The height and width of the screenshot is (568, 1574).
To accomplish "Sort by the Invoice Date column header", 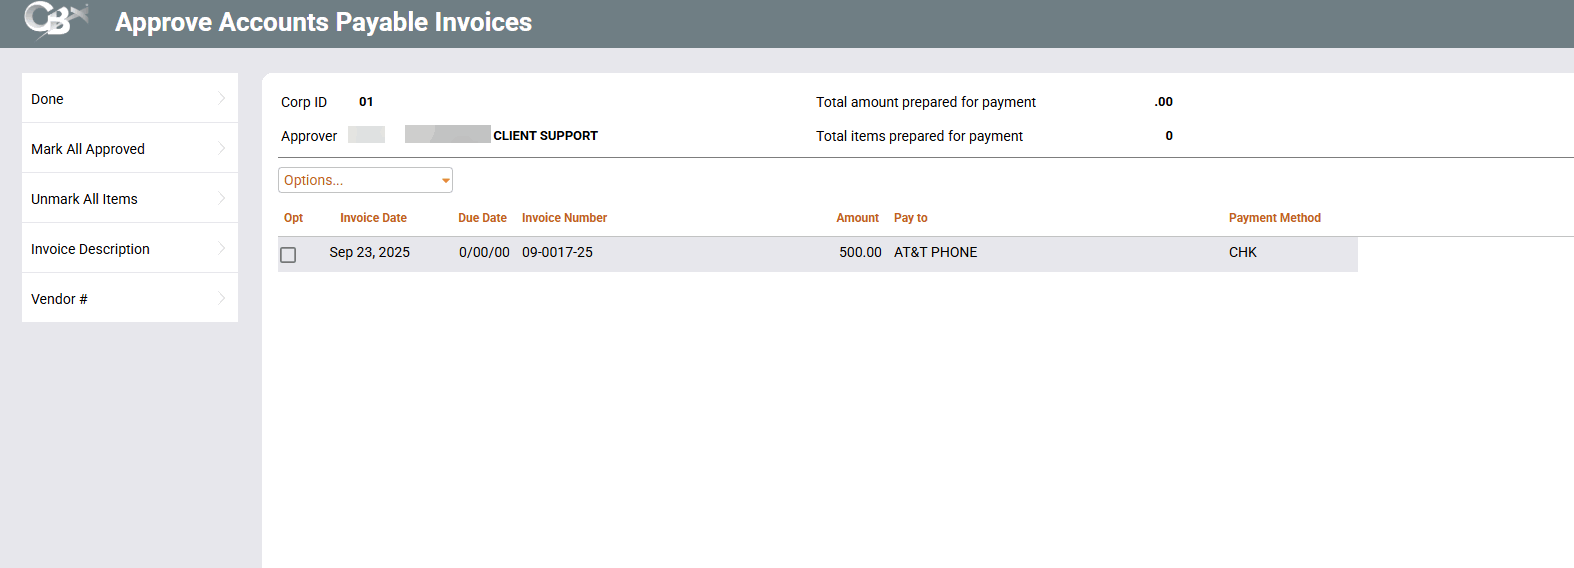I will click(x=373, y=218).
